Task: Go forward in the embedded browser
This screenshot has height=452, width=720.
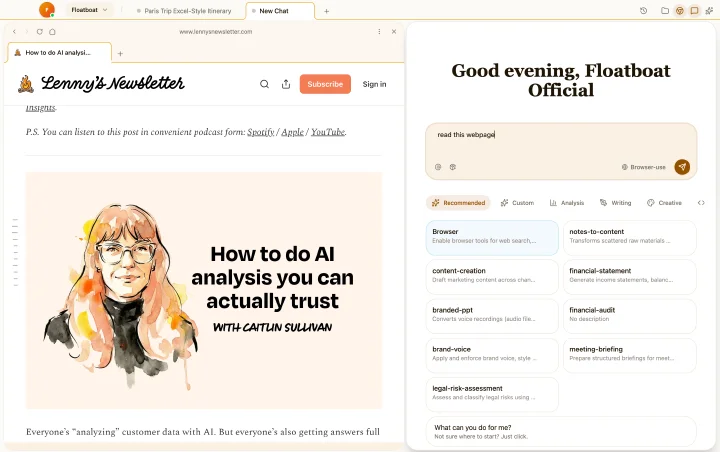Action: click(x=27, y=32)
